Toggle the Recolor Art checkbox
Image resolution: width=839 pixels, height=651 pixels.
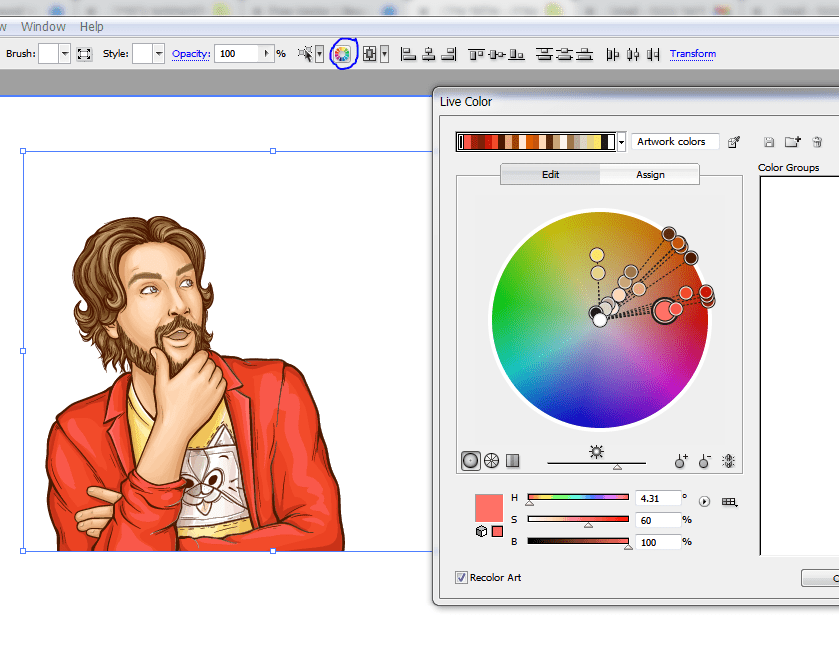461,577
